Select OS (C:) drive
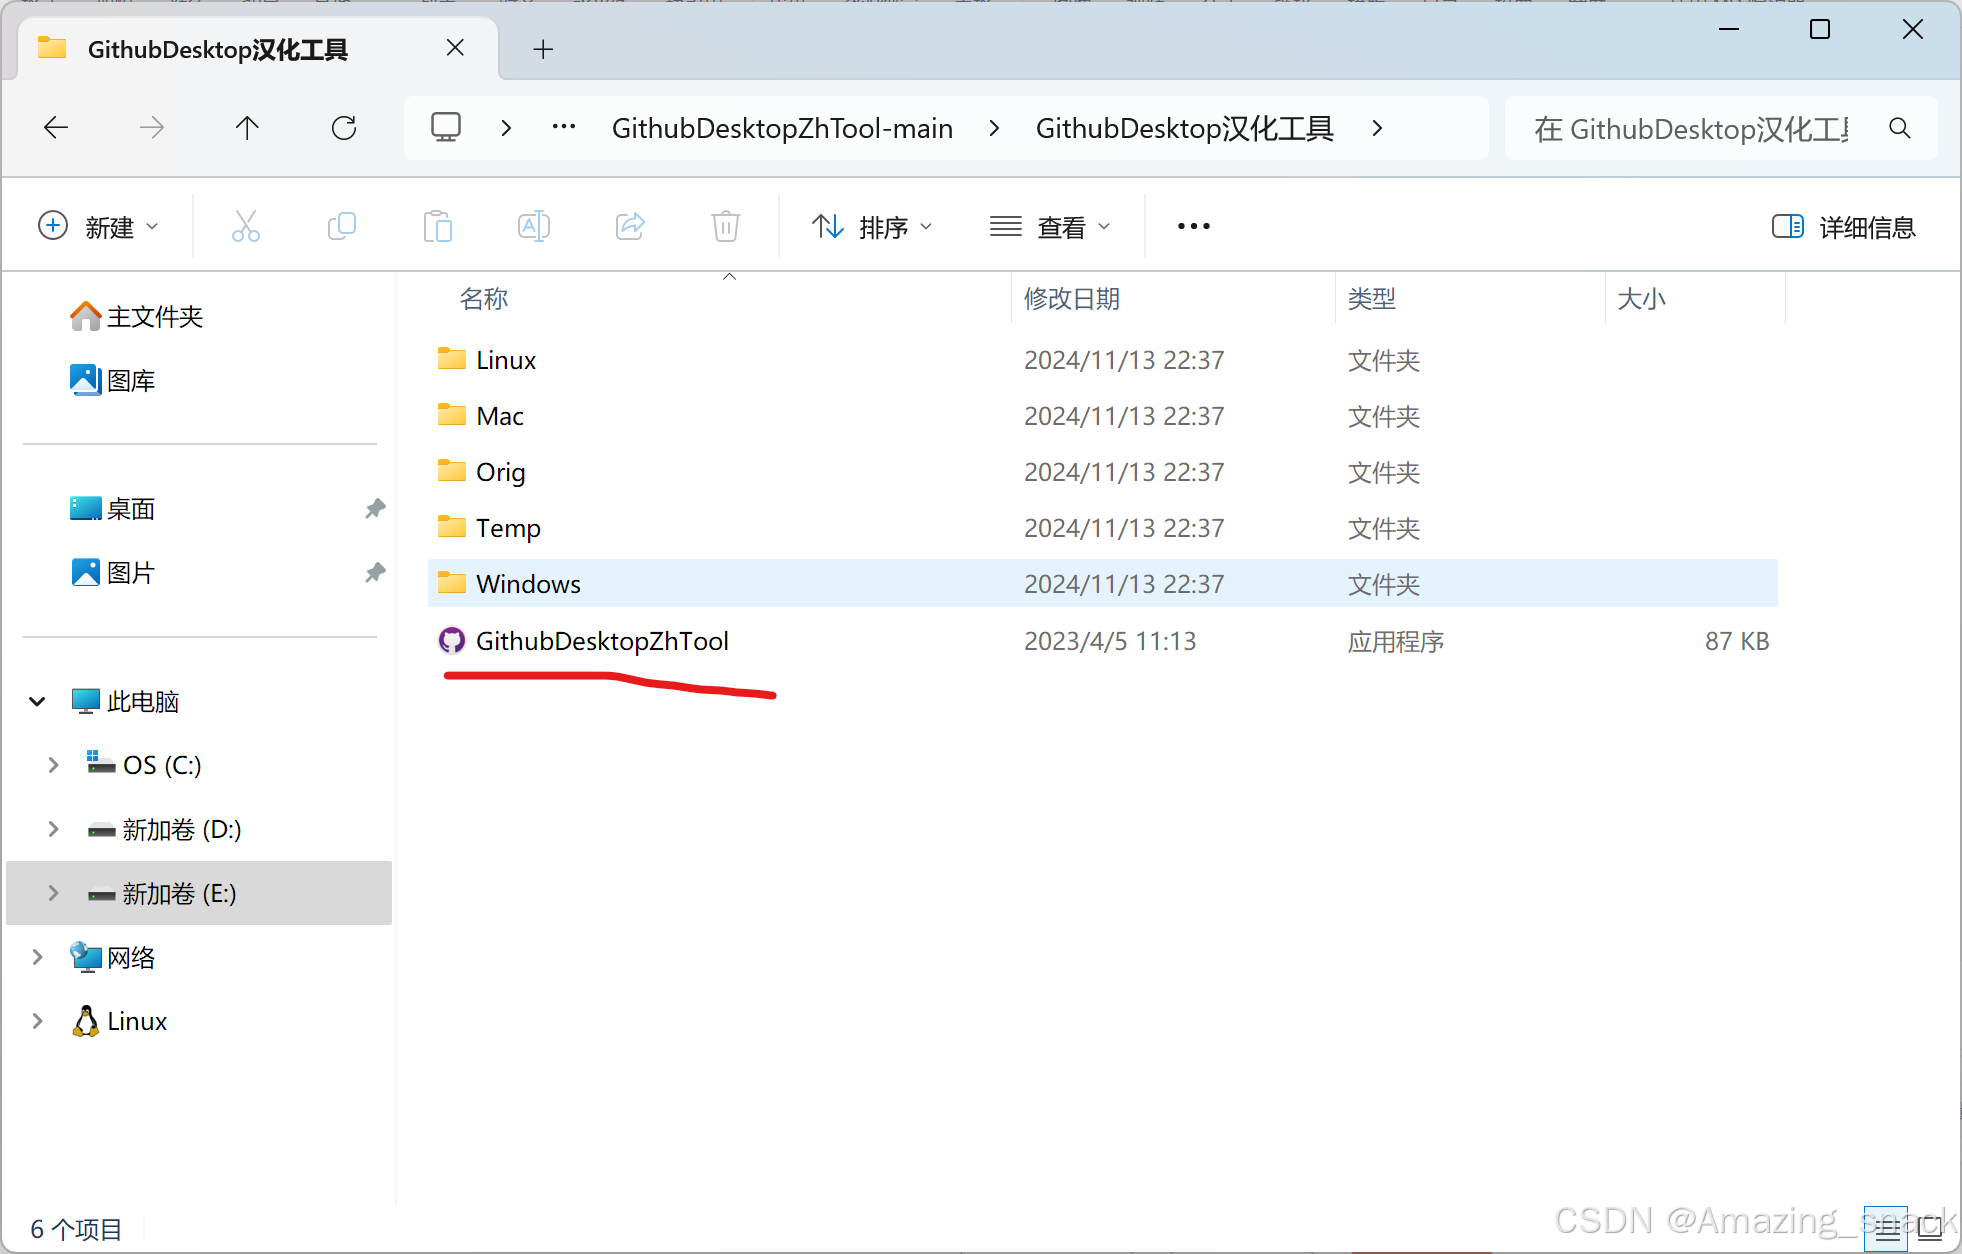The height and width of the screenshot is (1254, 1962). click(x=144, y=765)
